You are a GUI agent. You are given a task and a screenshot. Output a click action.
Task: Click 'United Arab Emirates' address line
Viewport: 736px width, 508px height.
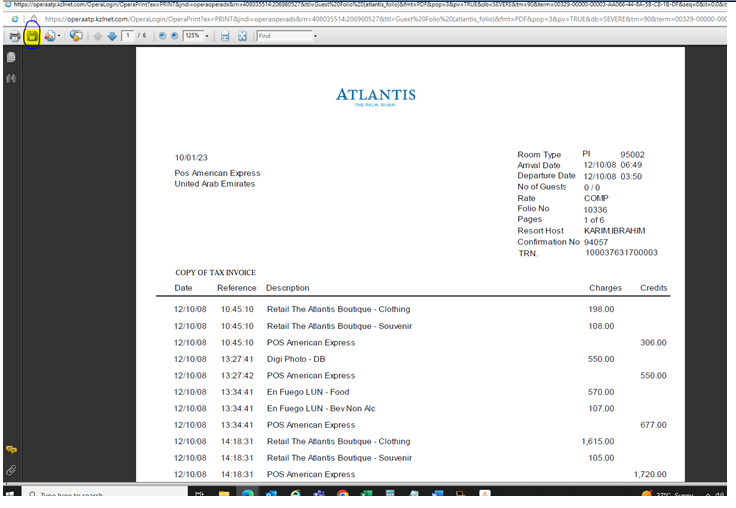coord(215,184)
